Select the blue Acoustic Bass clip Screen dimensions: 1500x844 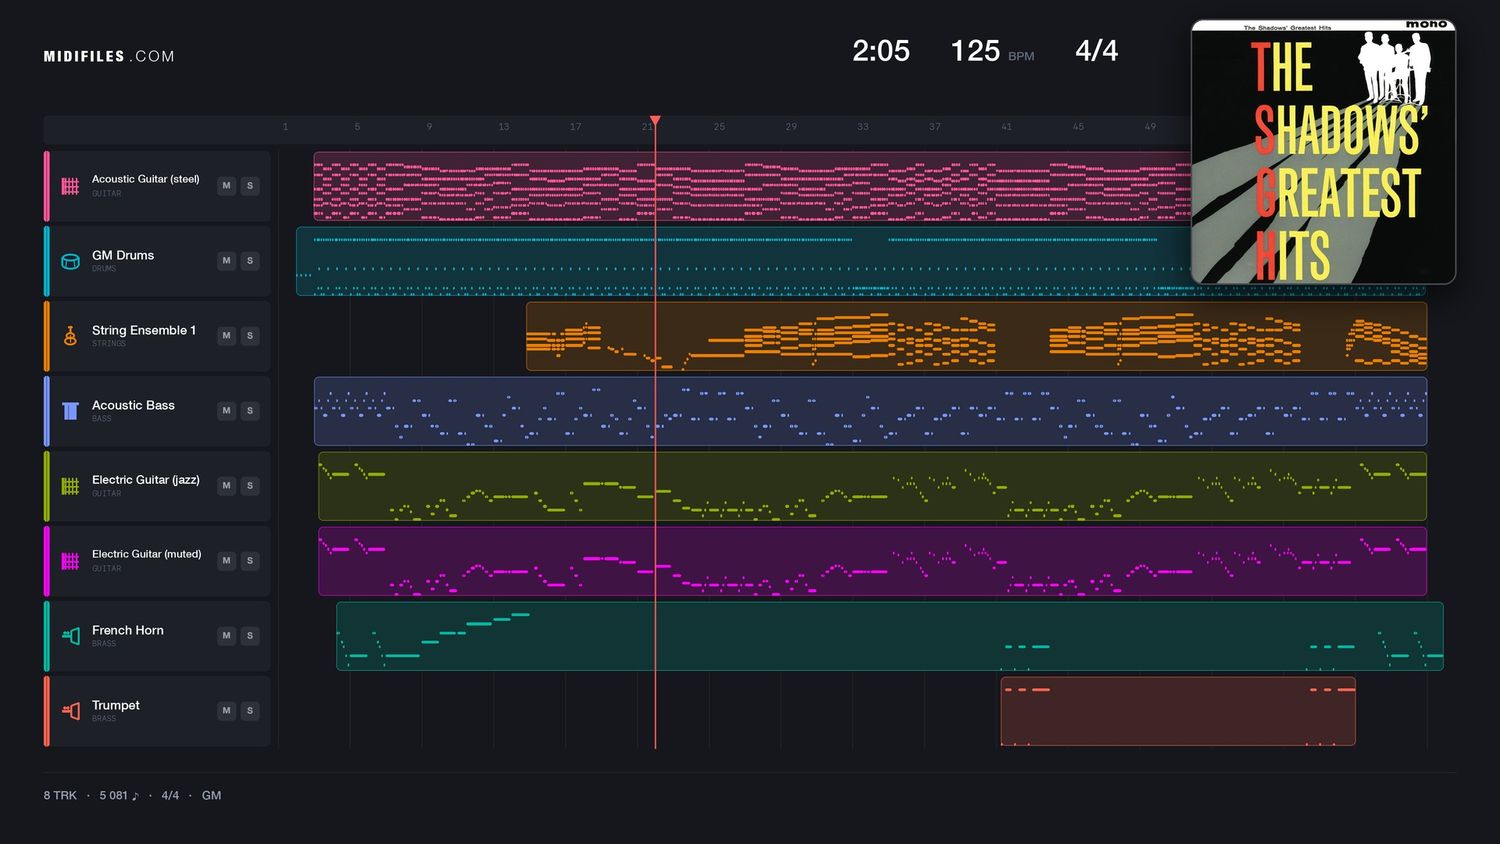coord(870,411)
